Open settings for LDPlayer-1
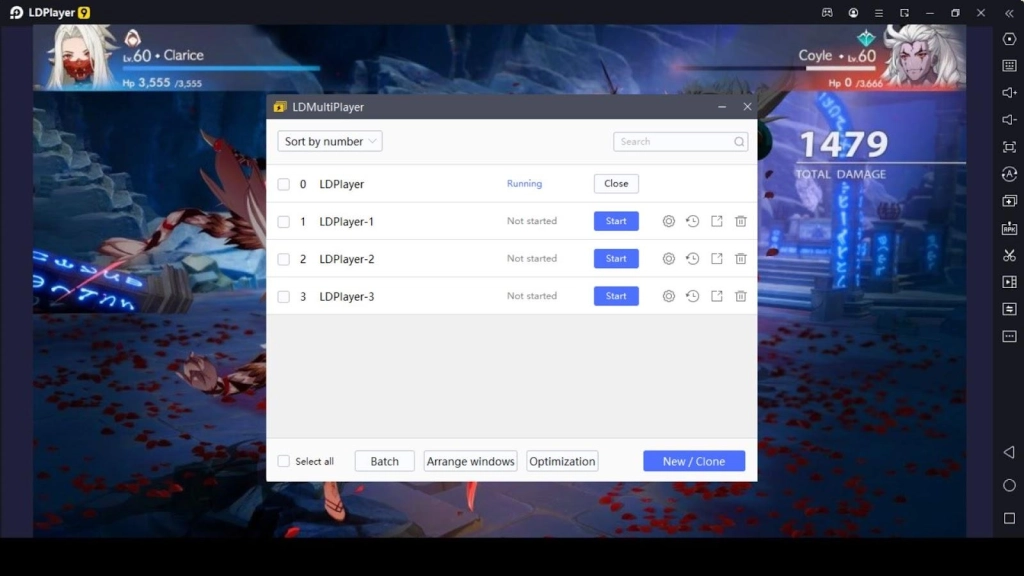Viewport: 1024px width, 576px height. 668,221
